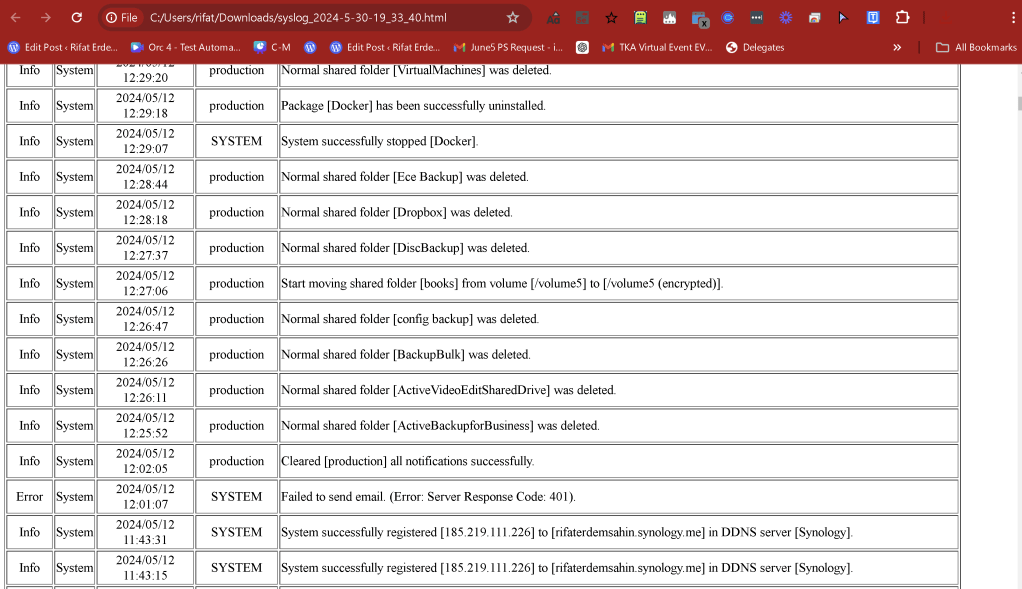Viewport: 1022px width, 589px height.
Task: Open the C-M bookmark
Action: tap(272, 48)
